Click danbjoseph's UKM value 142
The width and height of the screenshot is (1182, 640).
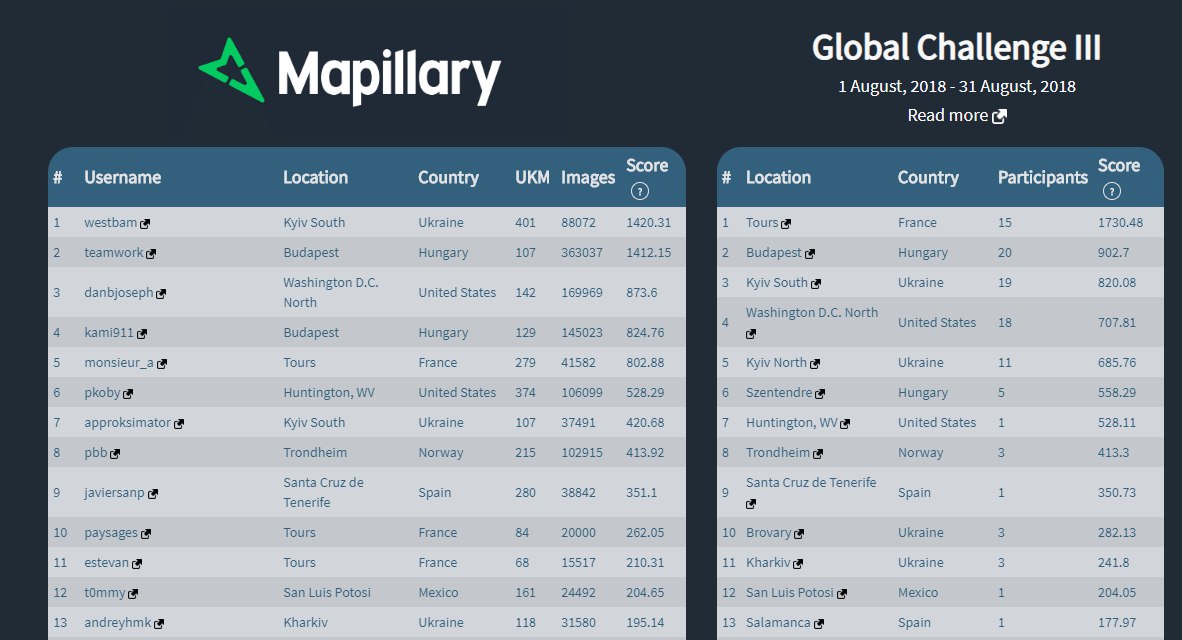pyautogui.click(x=525, y=292)
